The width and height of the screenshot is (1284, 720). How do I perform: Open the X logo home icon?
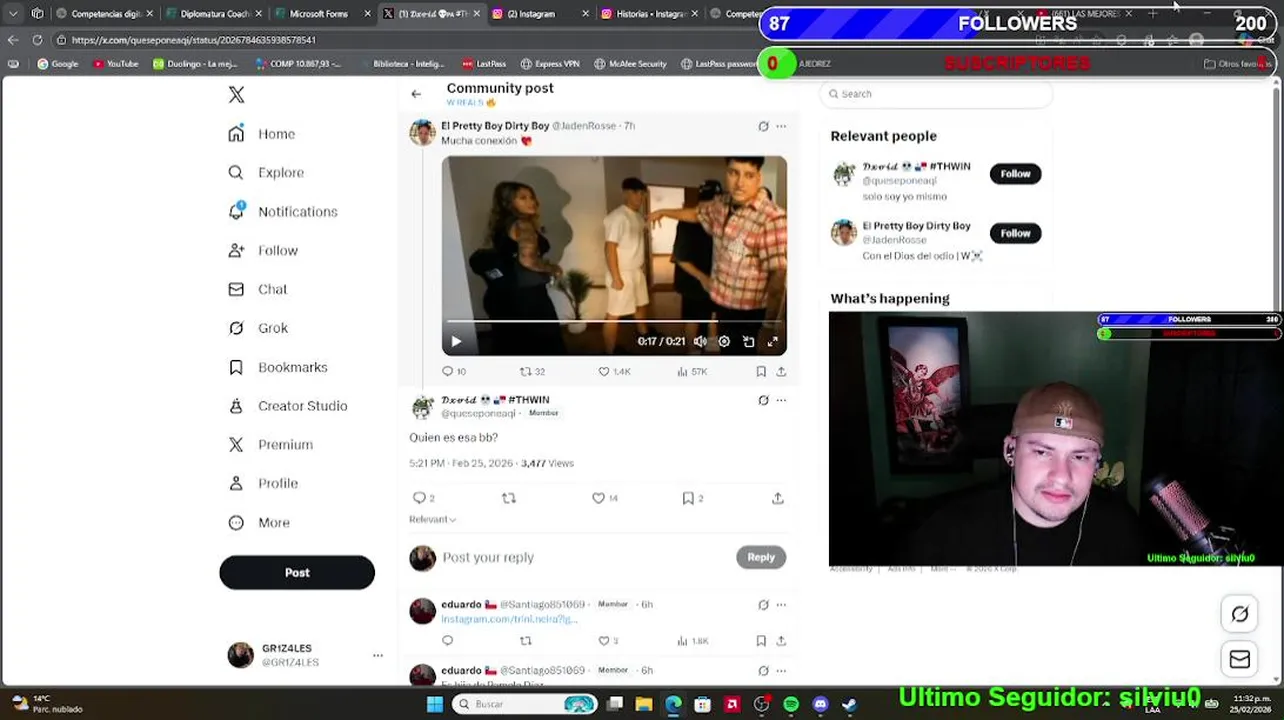[236, 94]
